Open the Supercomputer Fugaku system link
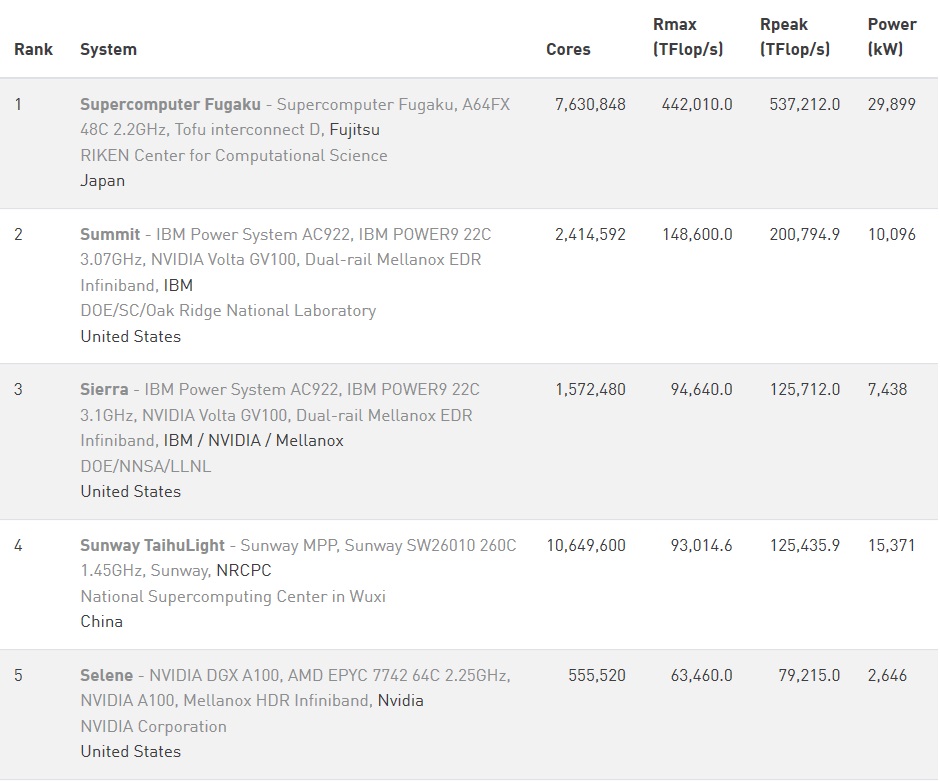This screenshot has width=940, height=781. (x=170, y=104)
